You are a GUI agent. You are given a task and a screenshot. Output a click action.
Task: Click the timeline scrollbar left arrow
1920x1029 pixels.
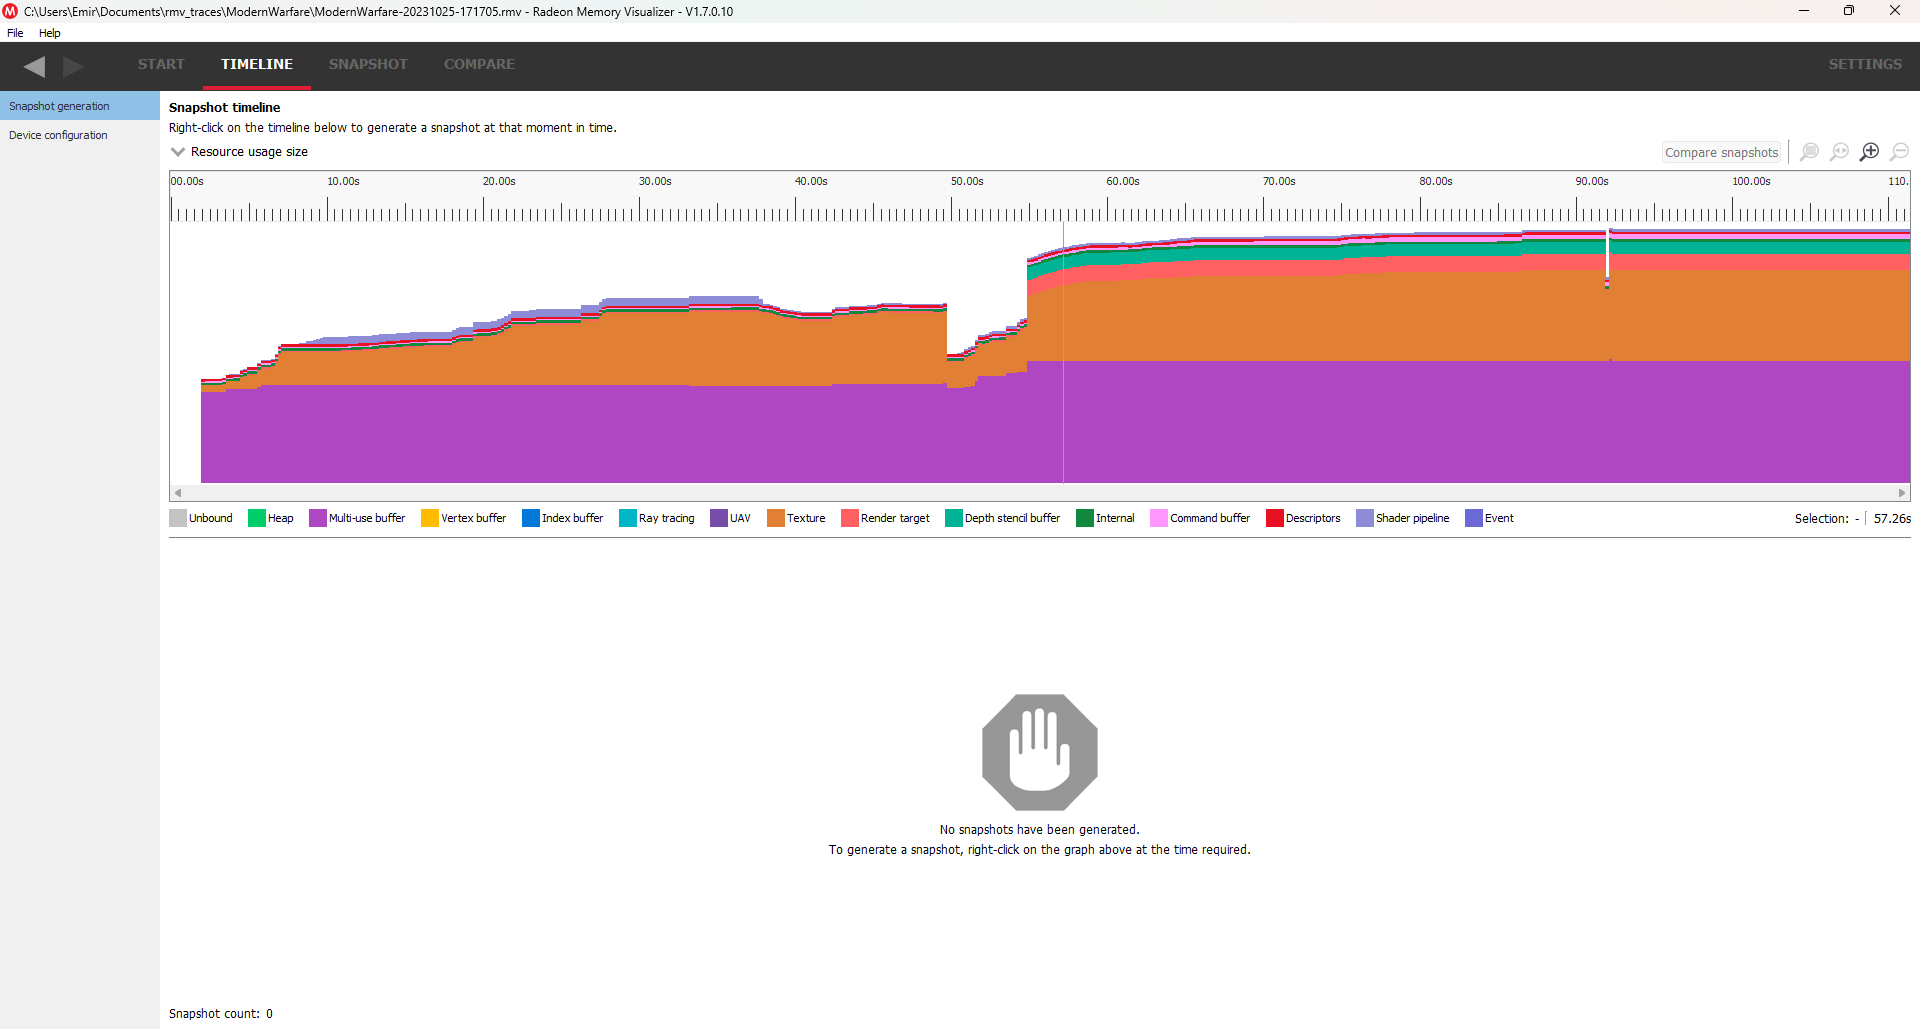(178, 493)
